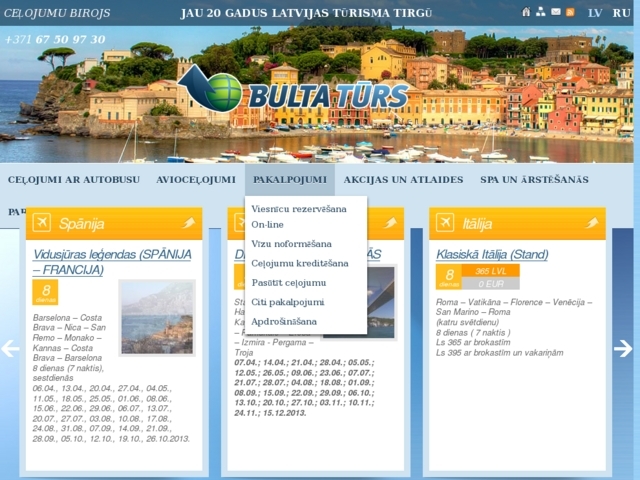Screen dimensions: 640x480
Task: Click the departure dates ending 26.10.2013
Action: click(111, 413)
